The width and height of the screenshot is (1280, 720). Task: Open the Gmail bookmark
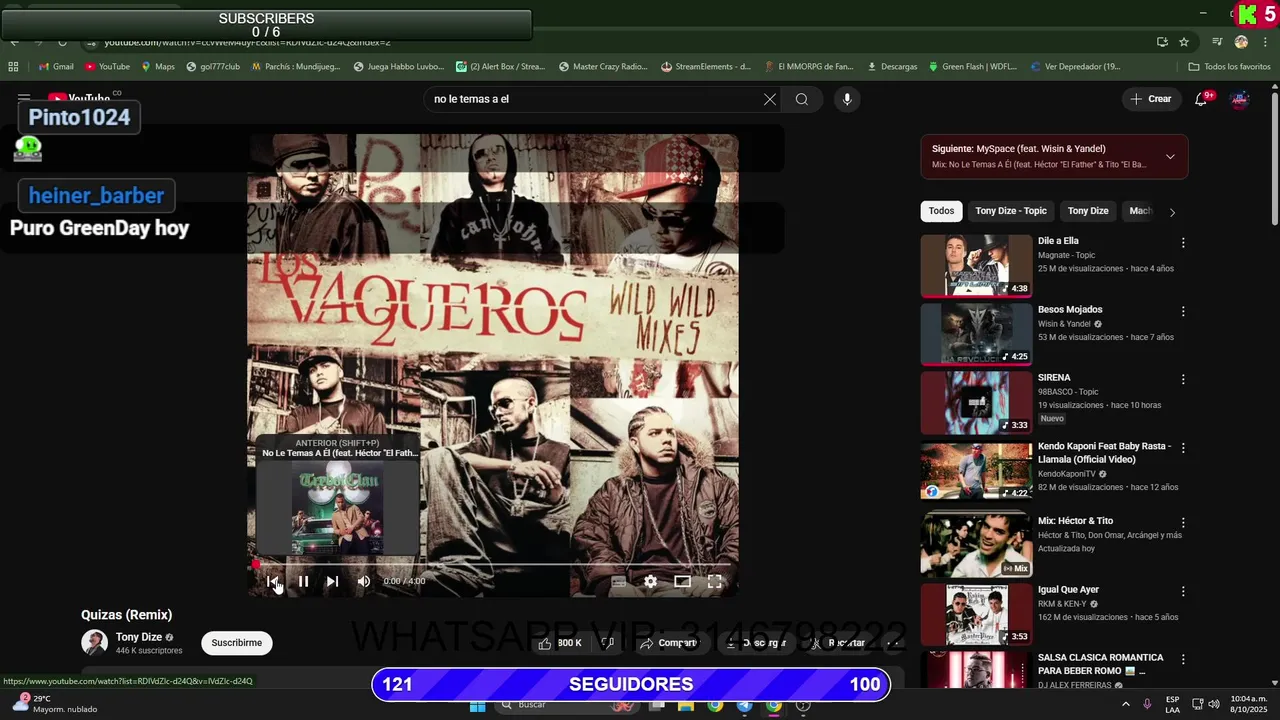pyautogui.click(x=55, y=67)
